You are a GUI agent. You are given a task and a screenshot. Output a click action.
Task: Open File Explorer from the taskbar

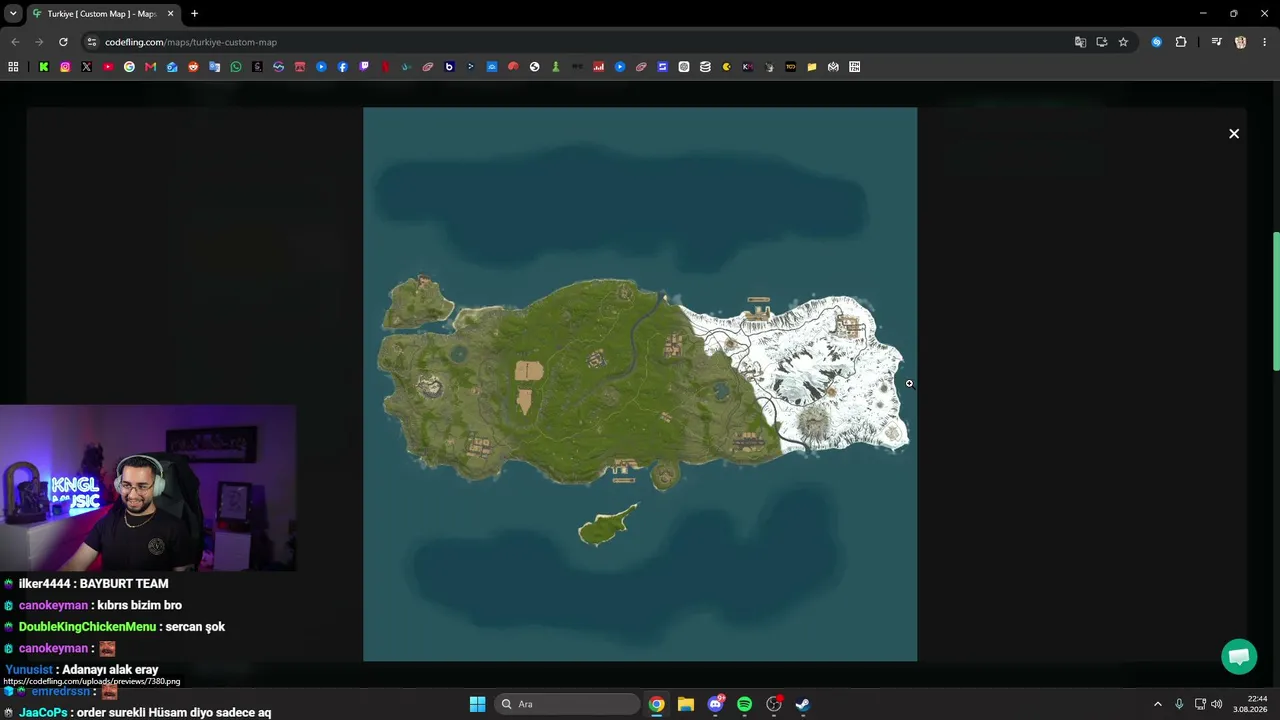pos(686,704)
